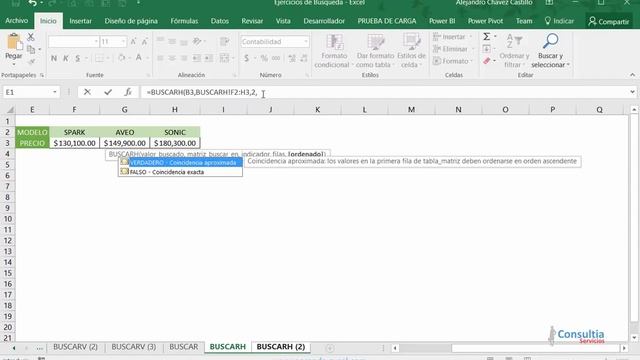Click the increase decimals icon
640x360 pixels.
click(292, 58)
